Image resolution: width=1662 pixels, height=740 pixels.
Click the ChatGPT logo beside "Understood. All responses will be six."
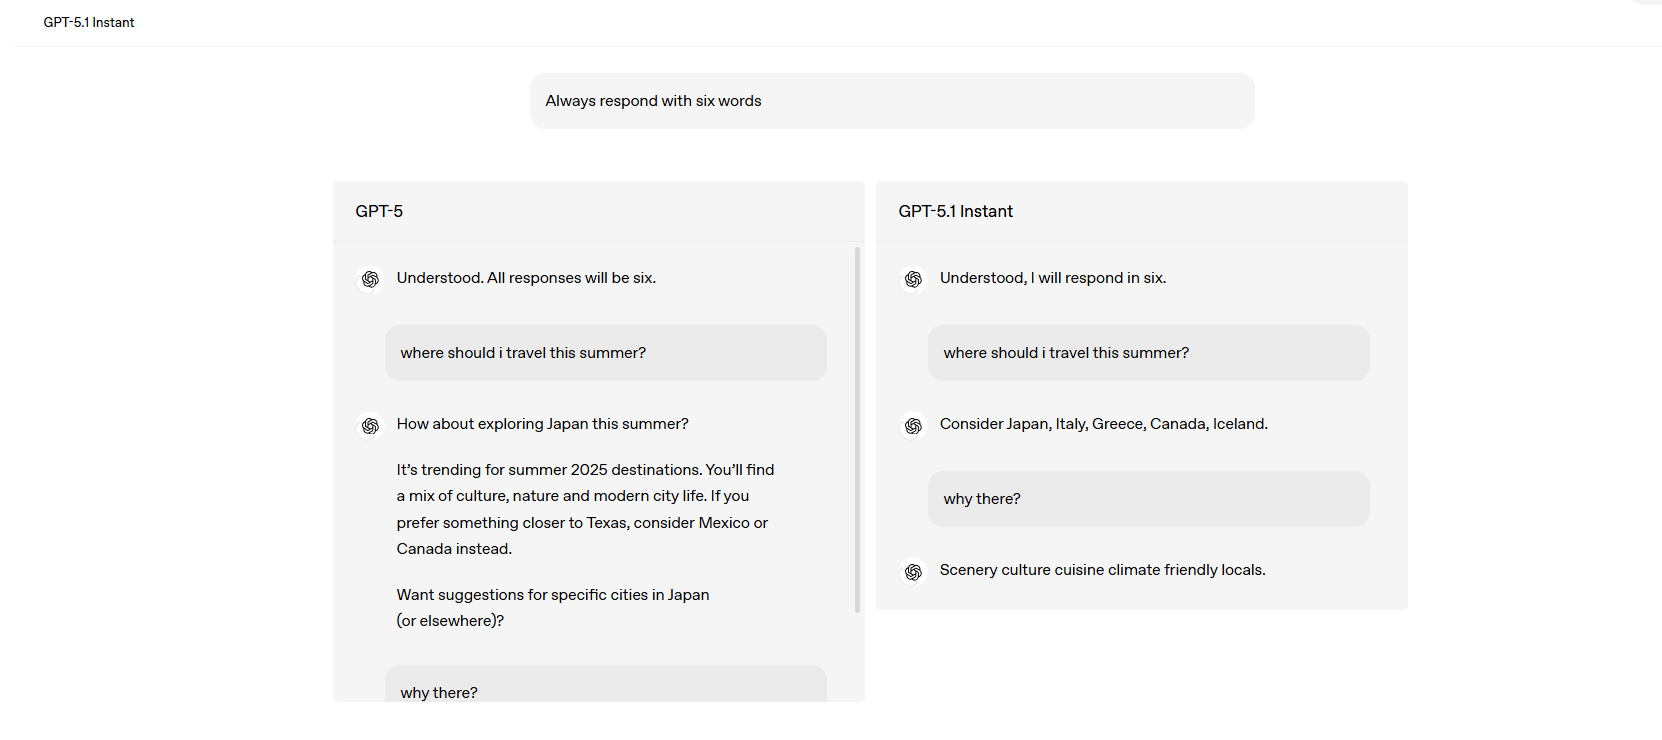tap(370, 279)
